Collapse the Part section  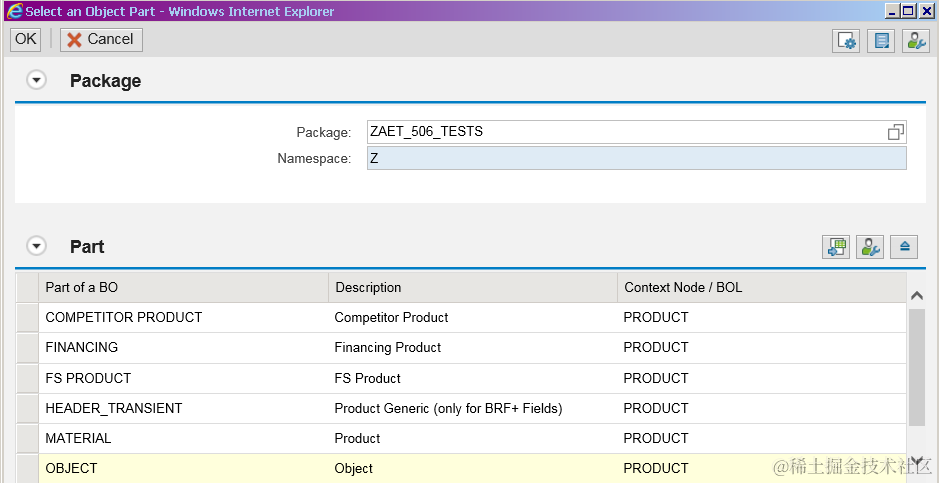click(x=37, y=246)
